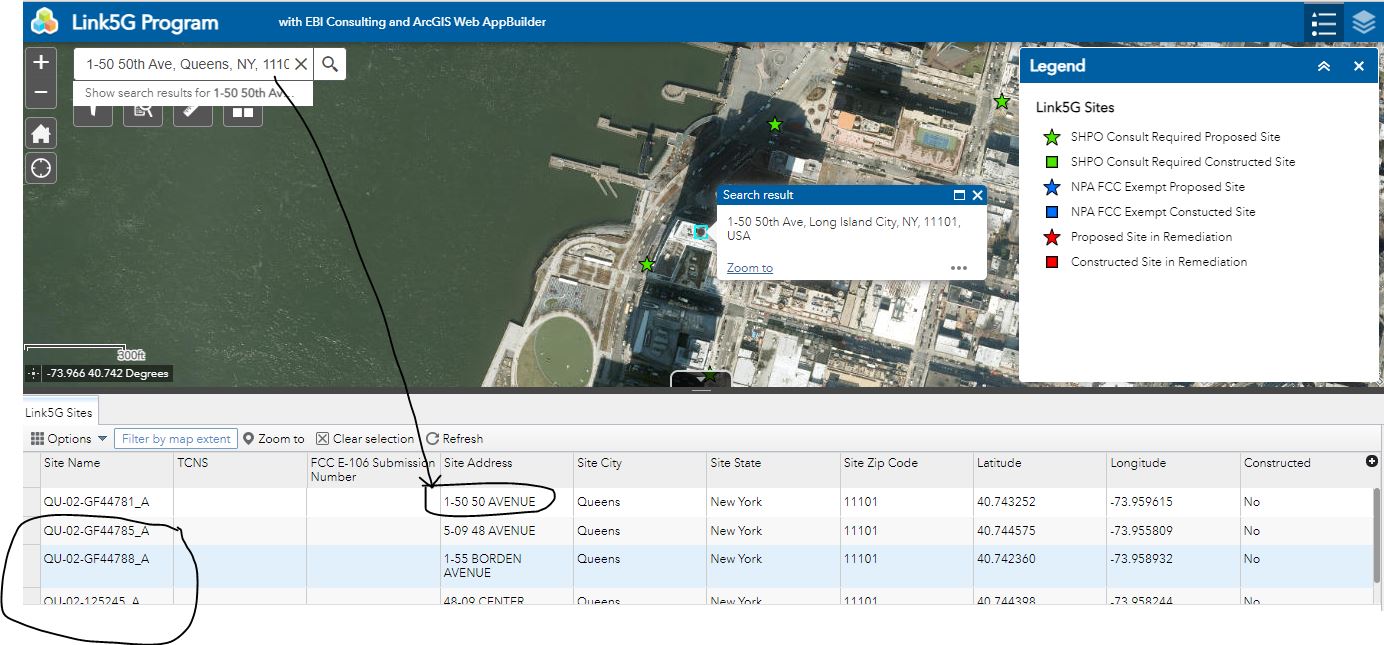Screen dimensions: 1384x645
Task: Select the QU-02-GF44785_A table row
Action: pyautogui.click(x=700, y=531)
